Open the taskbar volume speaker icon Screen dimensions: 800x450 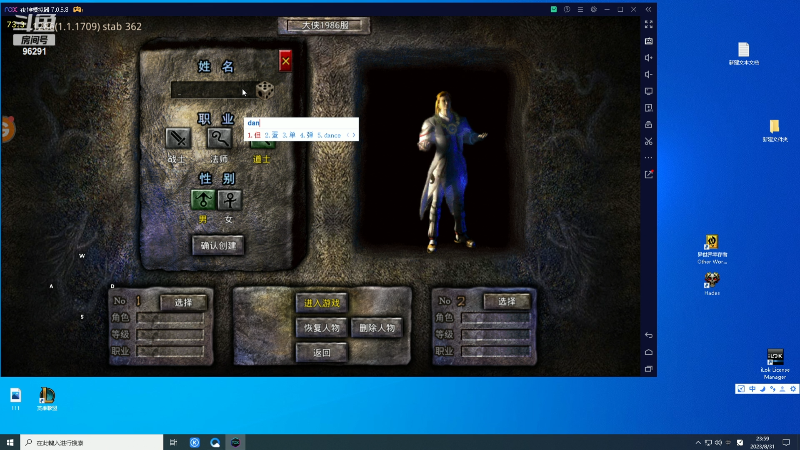coord(719,442)
